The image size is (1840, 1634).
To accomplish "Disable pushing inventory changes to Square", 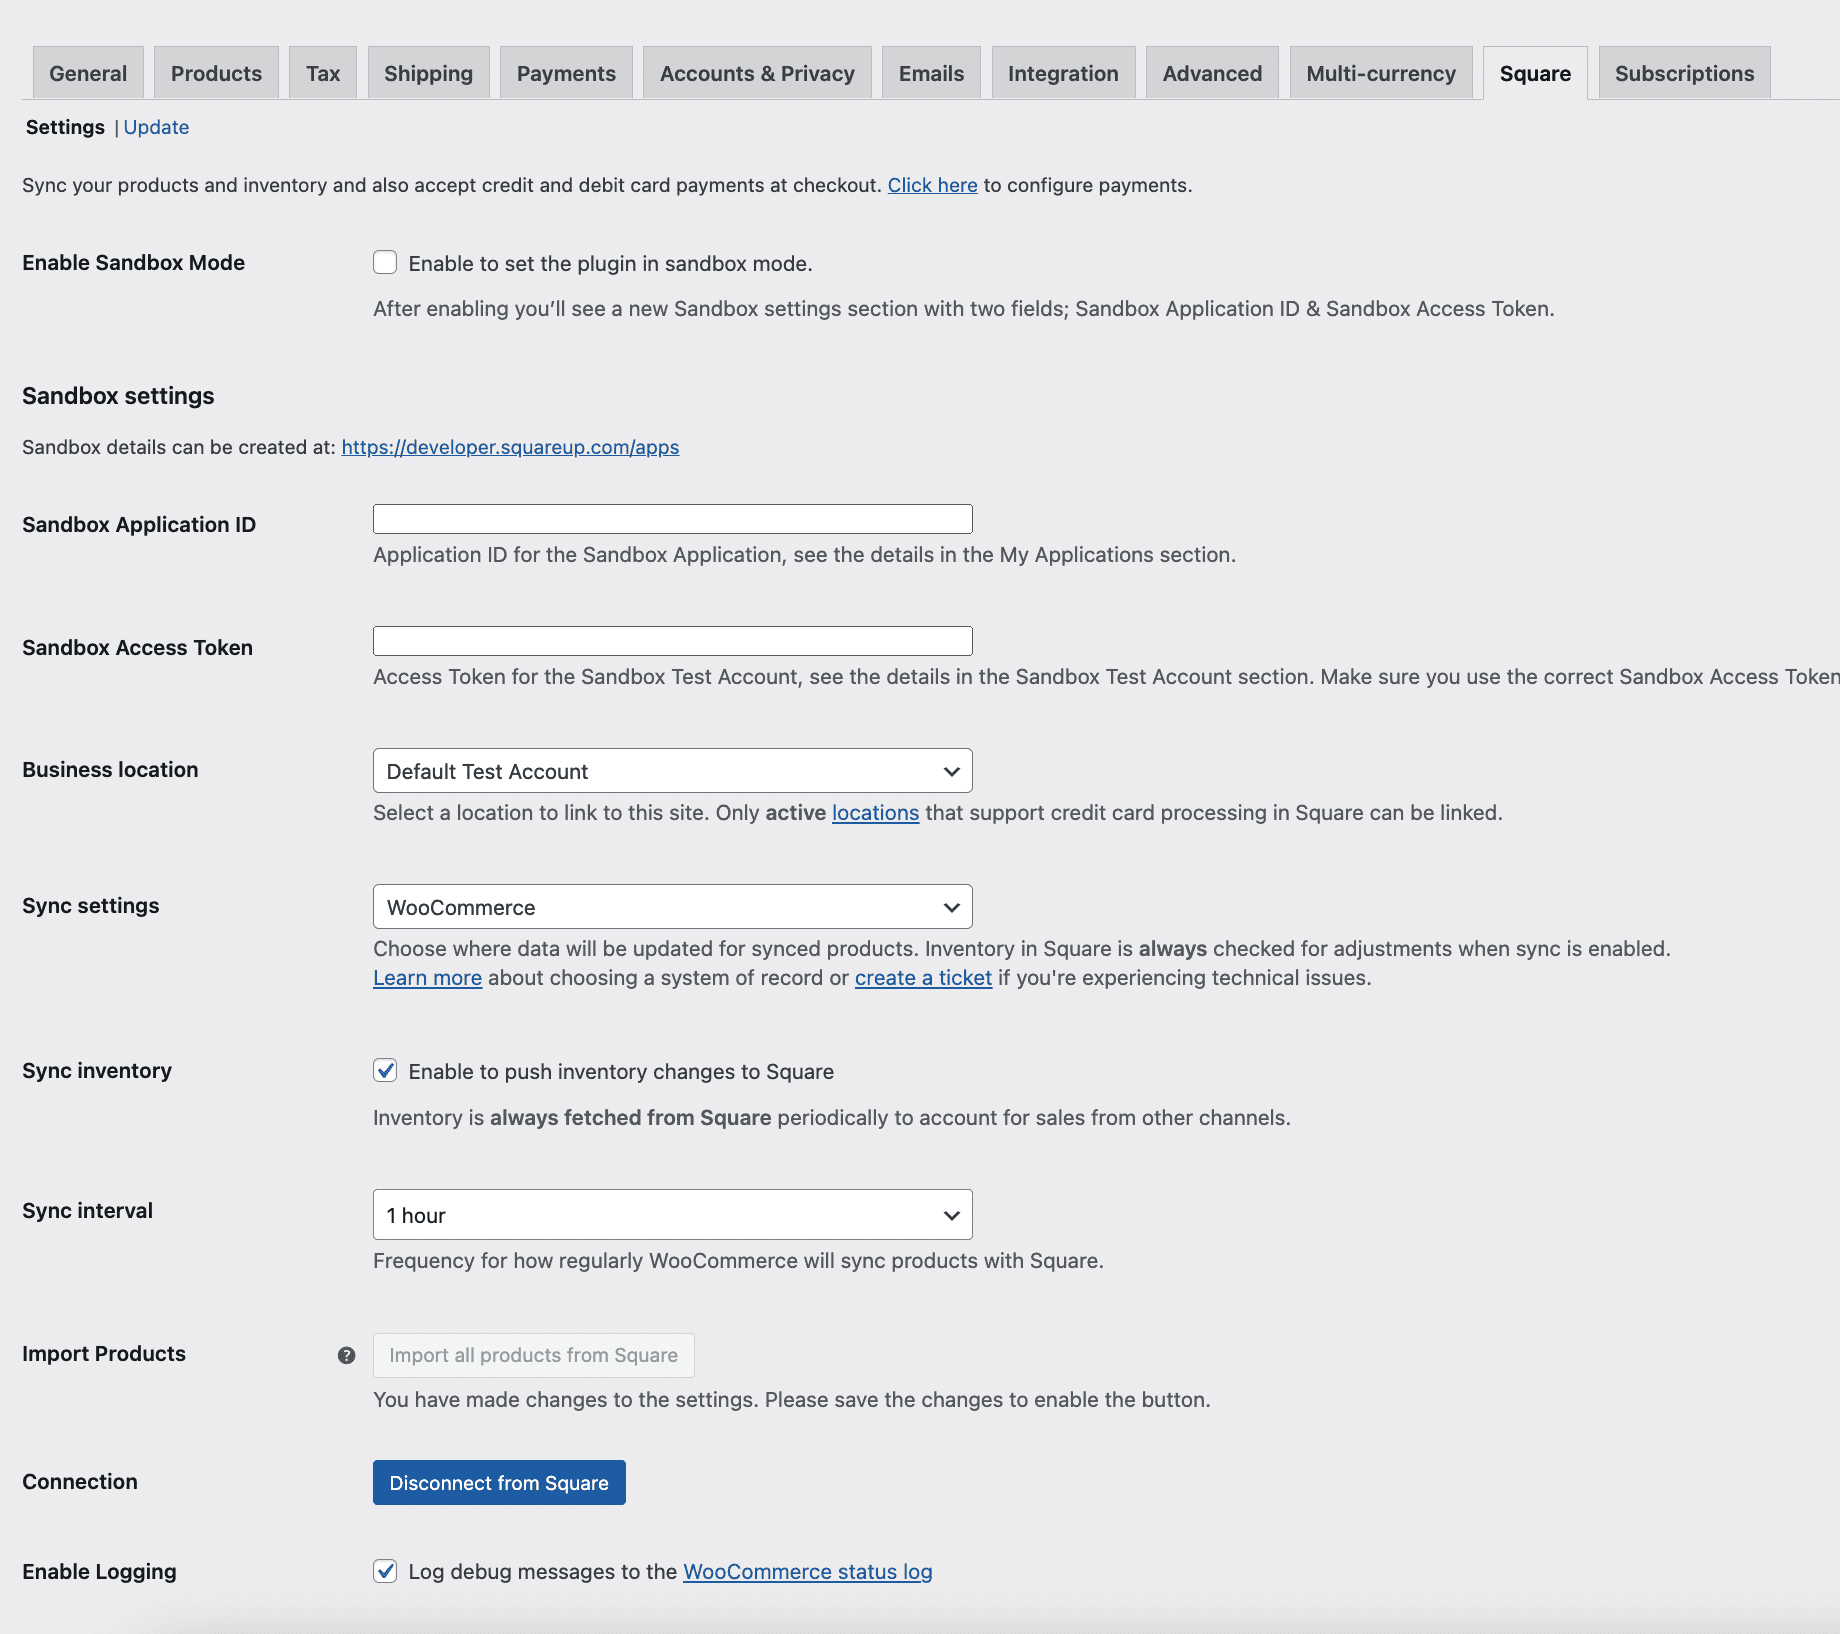I will click(x=386, y=1070).
